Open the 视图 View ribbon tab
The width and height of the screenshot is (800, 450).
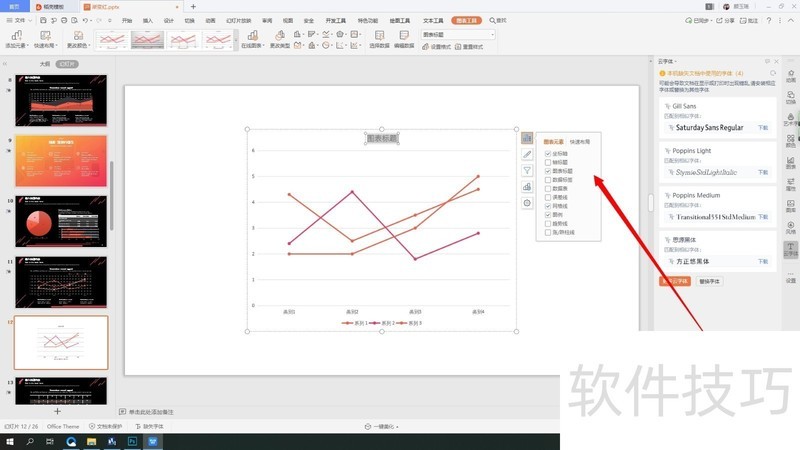pyautogui.click(x=288, y=20)
